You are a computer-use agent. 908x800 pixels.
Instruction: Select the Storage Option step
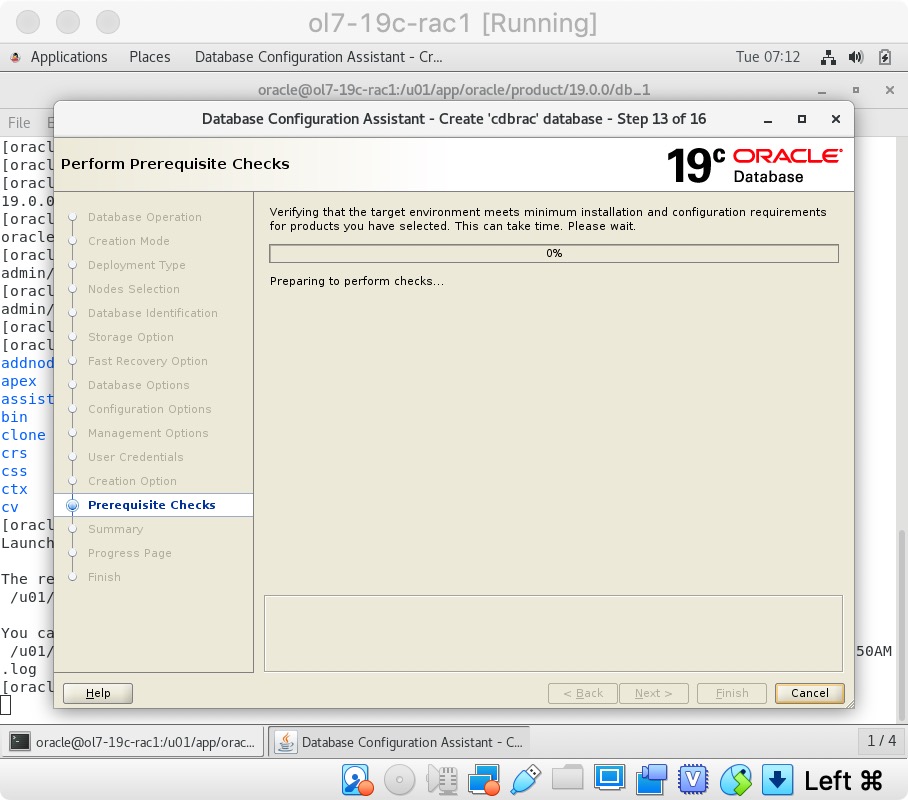pyautogui.click(x=131, y=337)
